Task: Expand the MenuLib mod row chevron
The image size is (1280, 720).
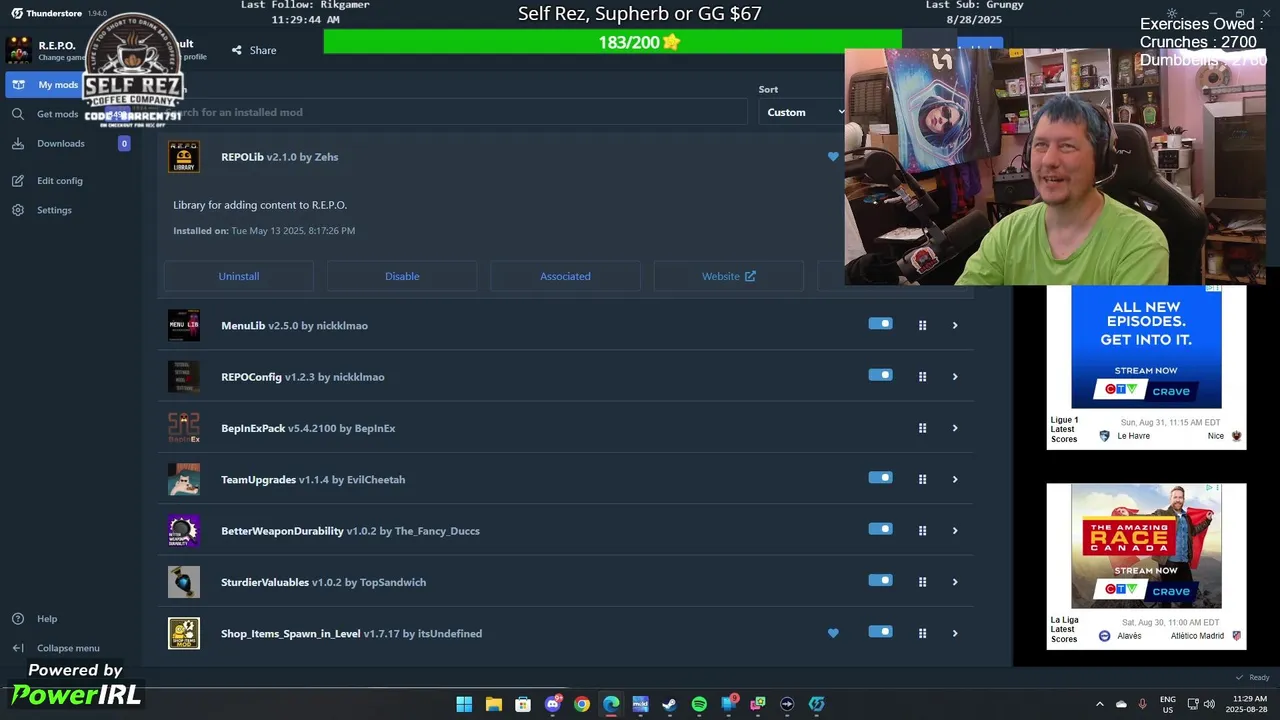Action: [x=955, y=325]
